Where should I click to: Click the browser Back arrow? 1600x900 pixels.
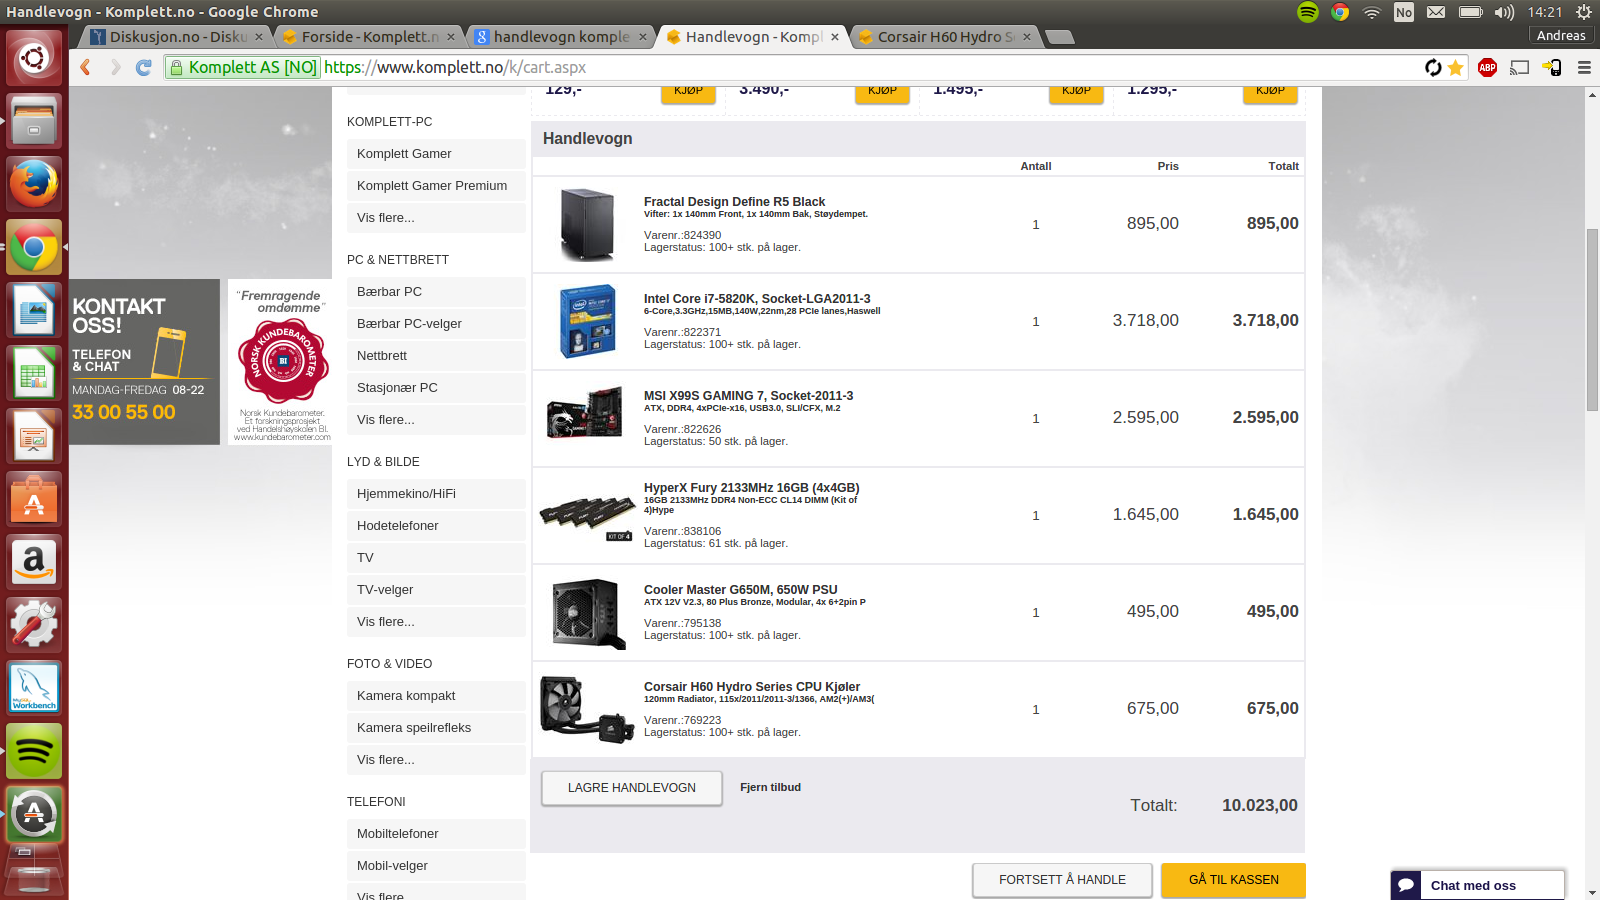point(86,67)
